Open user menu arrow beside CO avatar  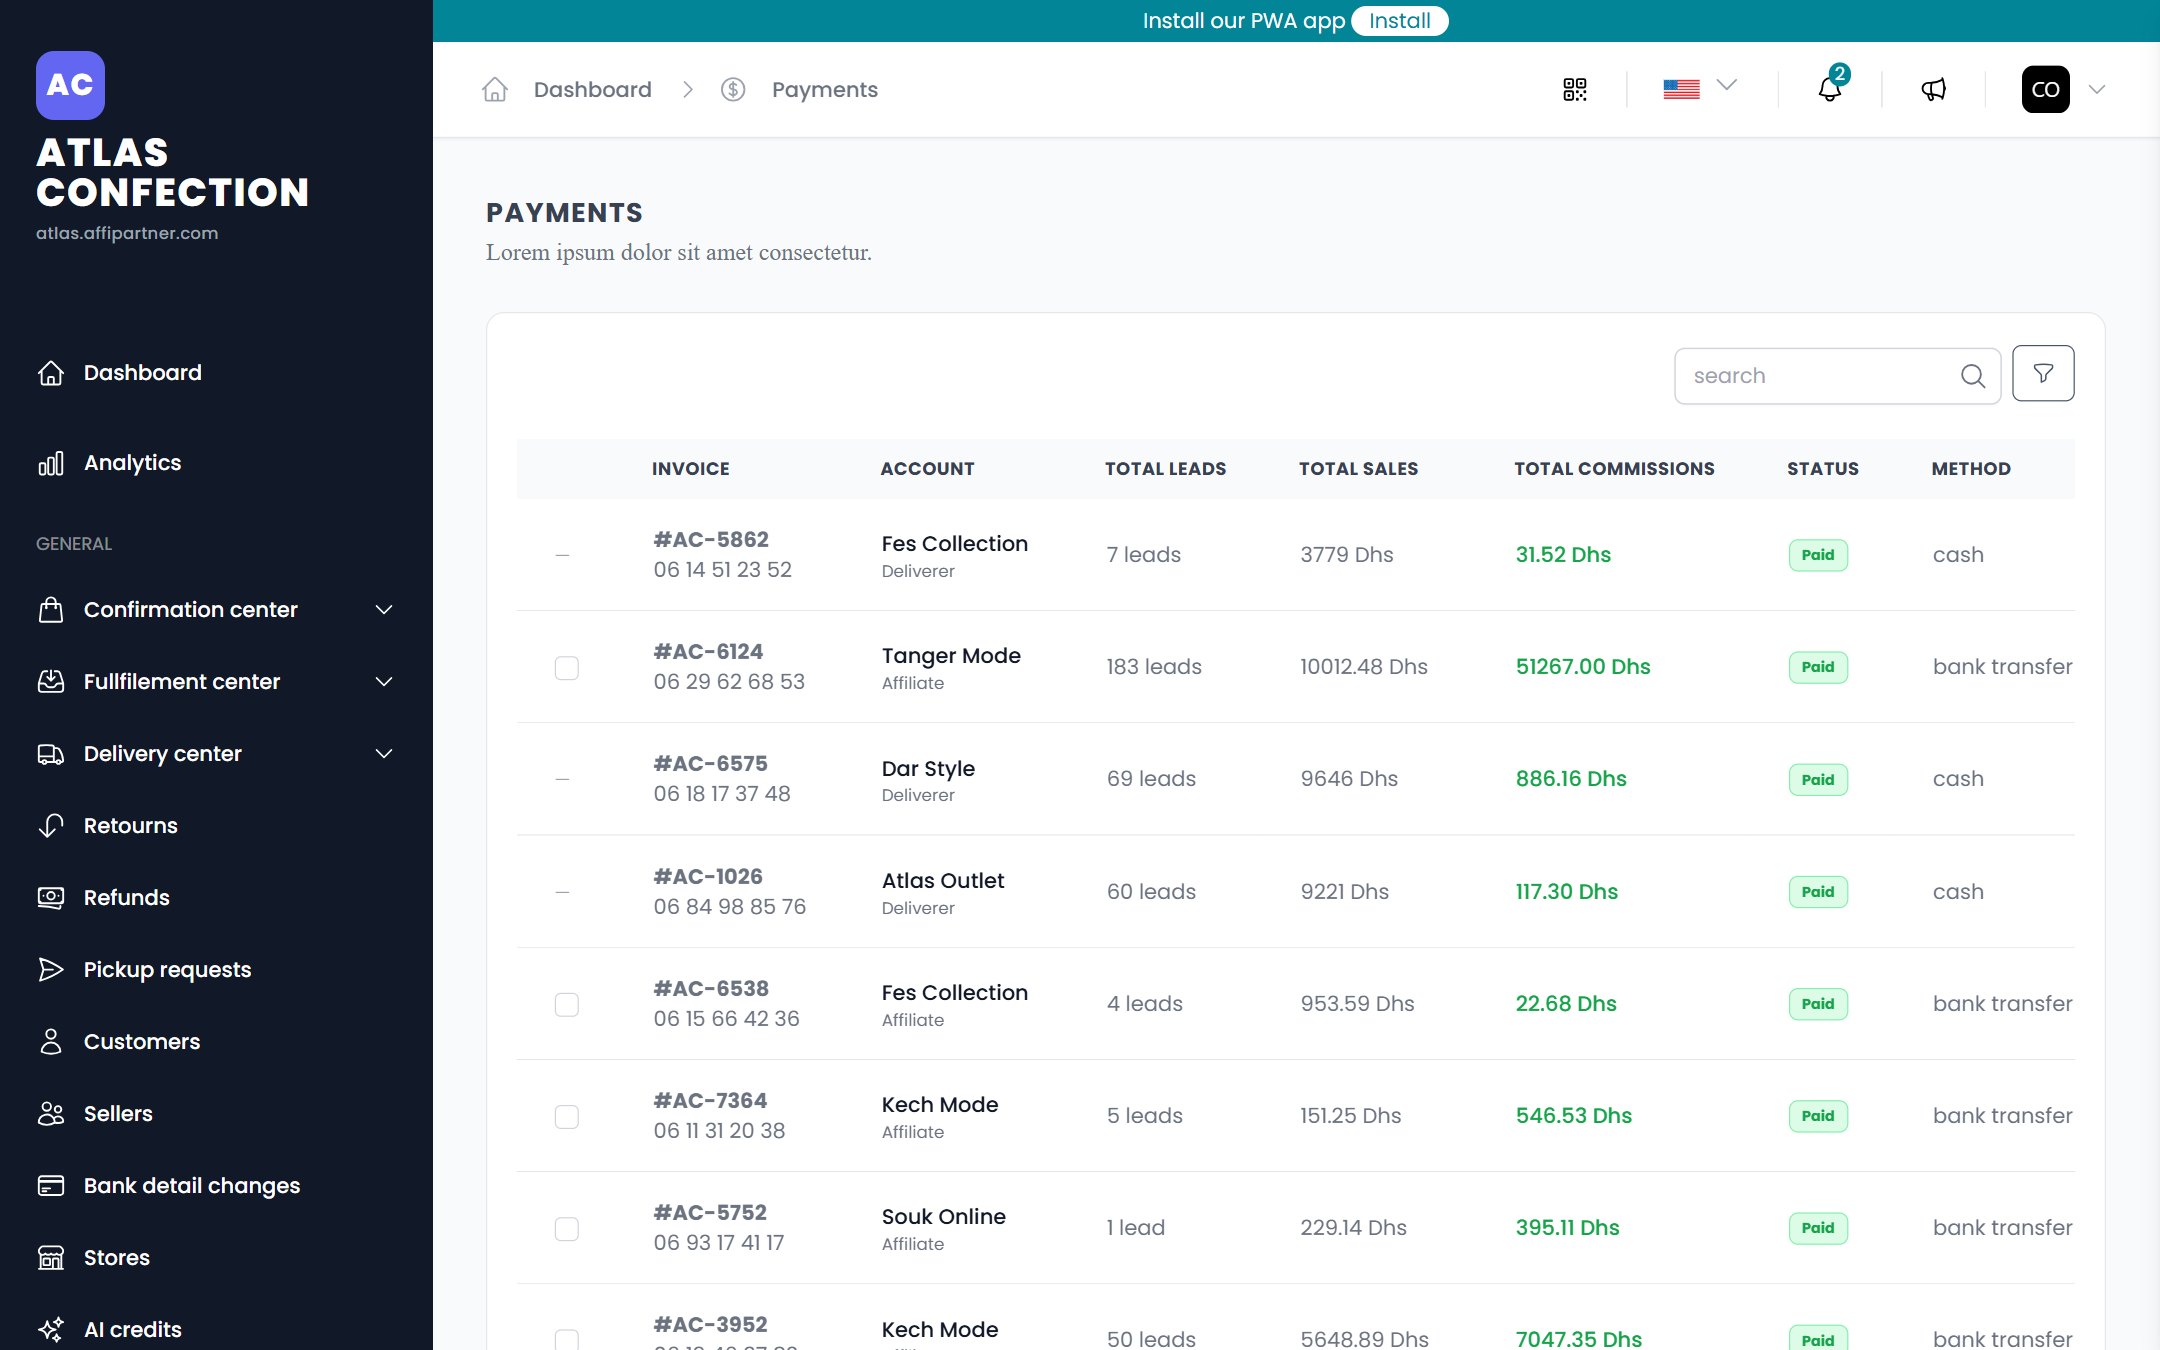[x=2097, y=90]
